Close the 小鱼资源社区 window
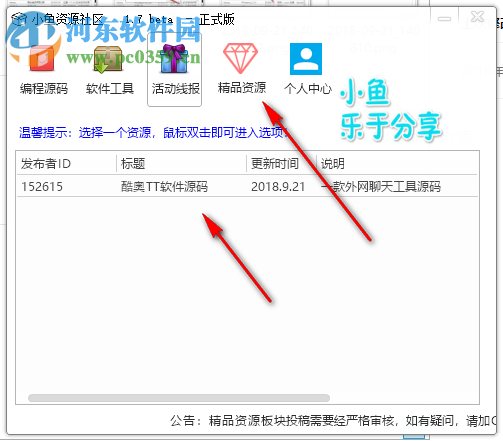503x441 pixels. (x=477, y=17)
